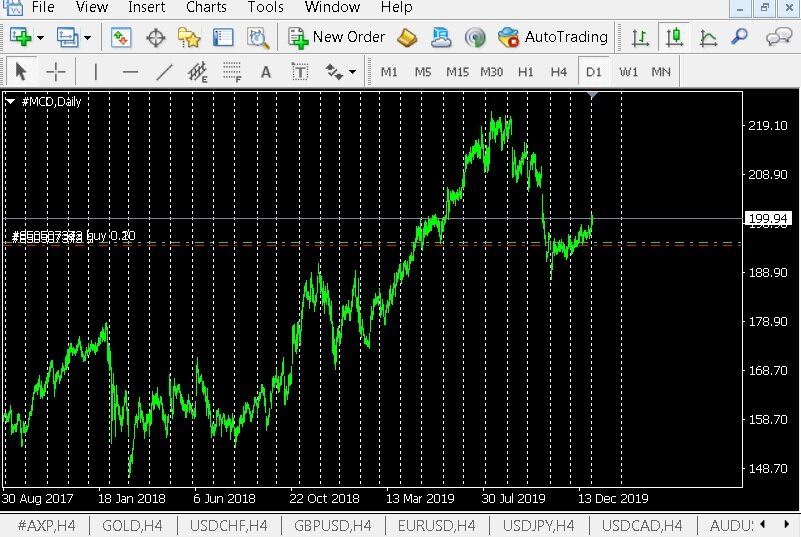Click the 199.94 current price label
The height and width of the screenshot is (537, 801).
(x=768, y=219)
